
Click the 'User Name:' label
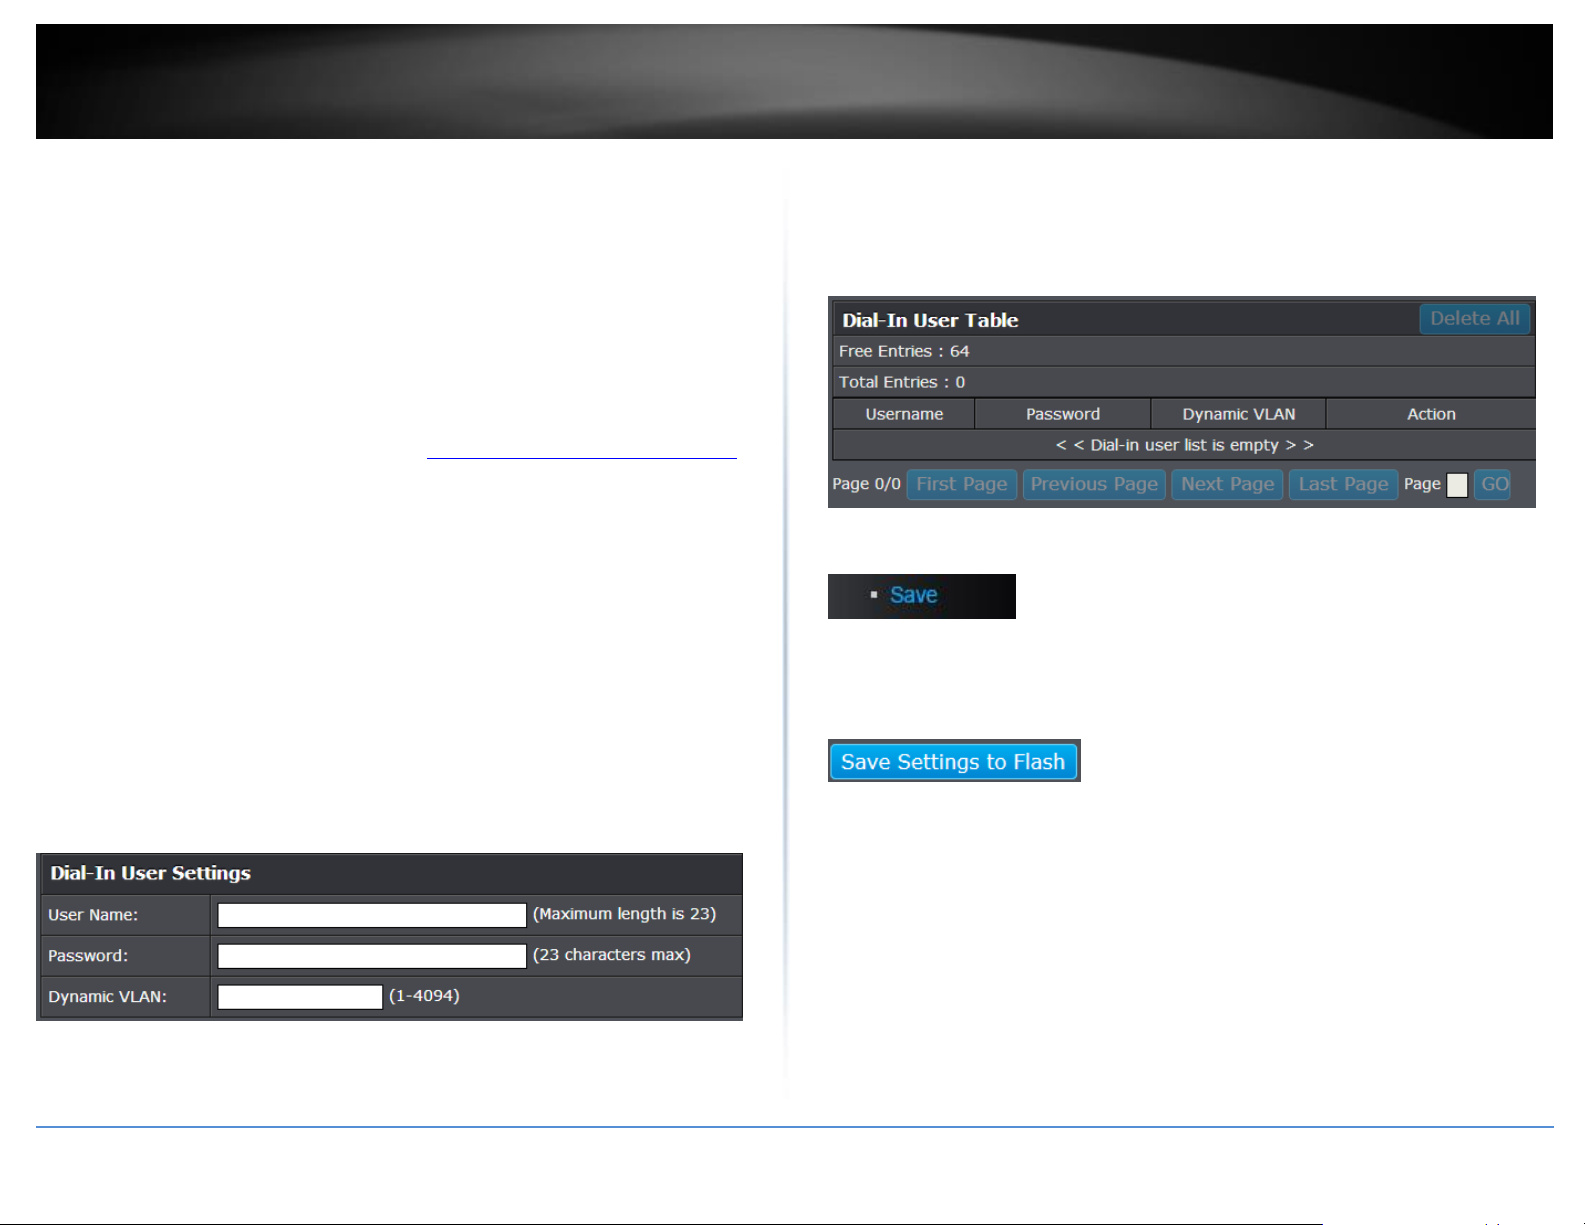click(x=93, y=915)
